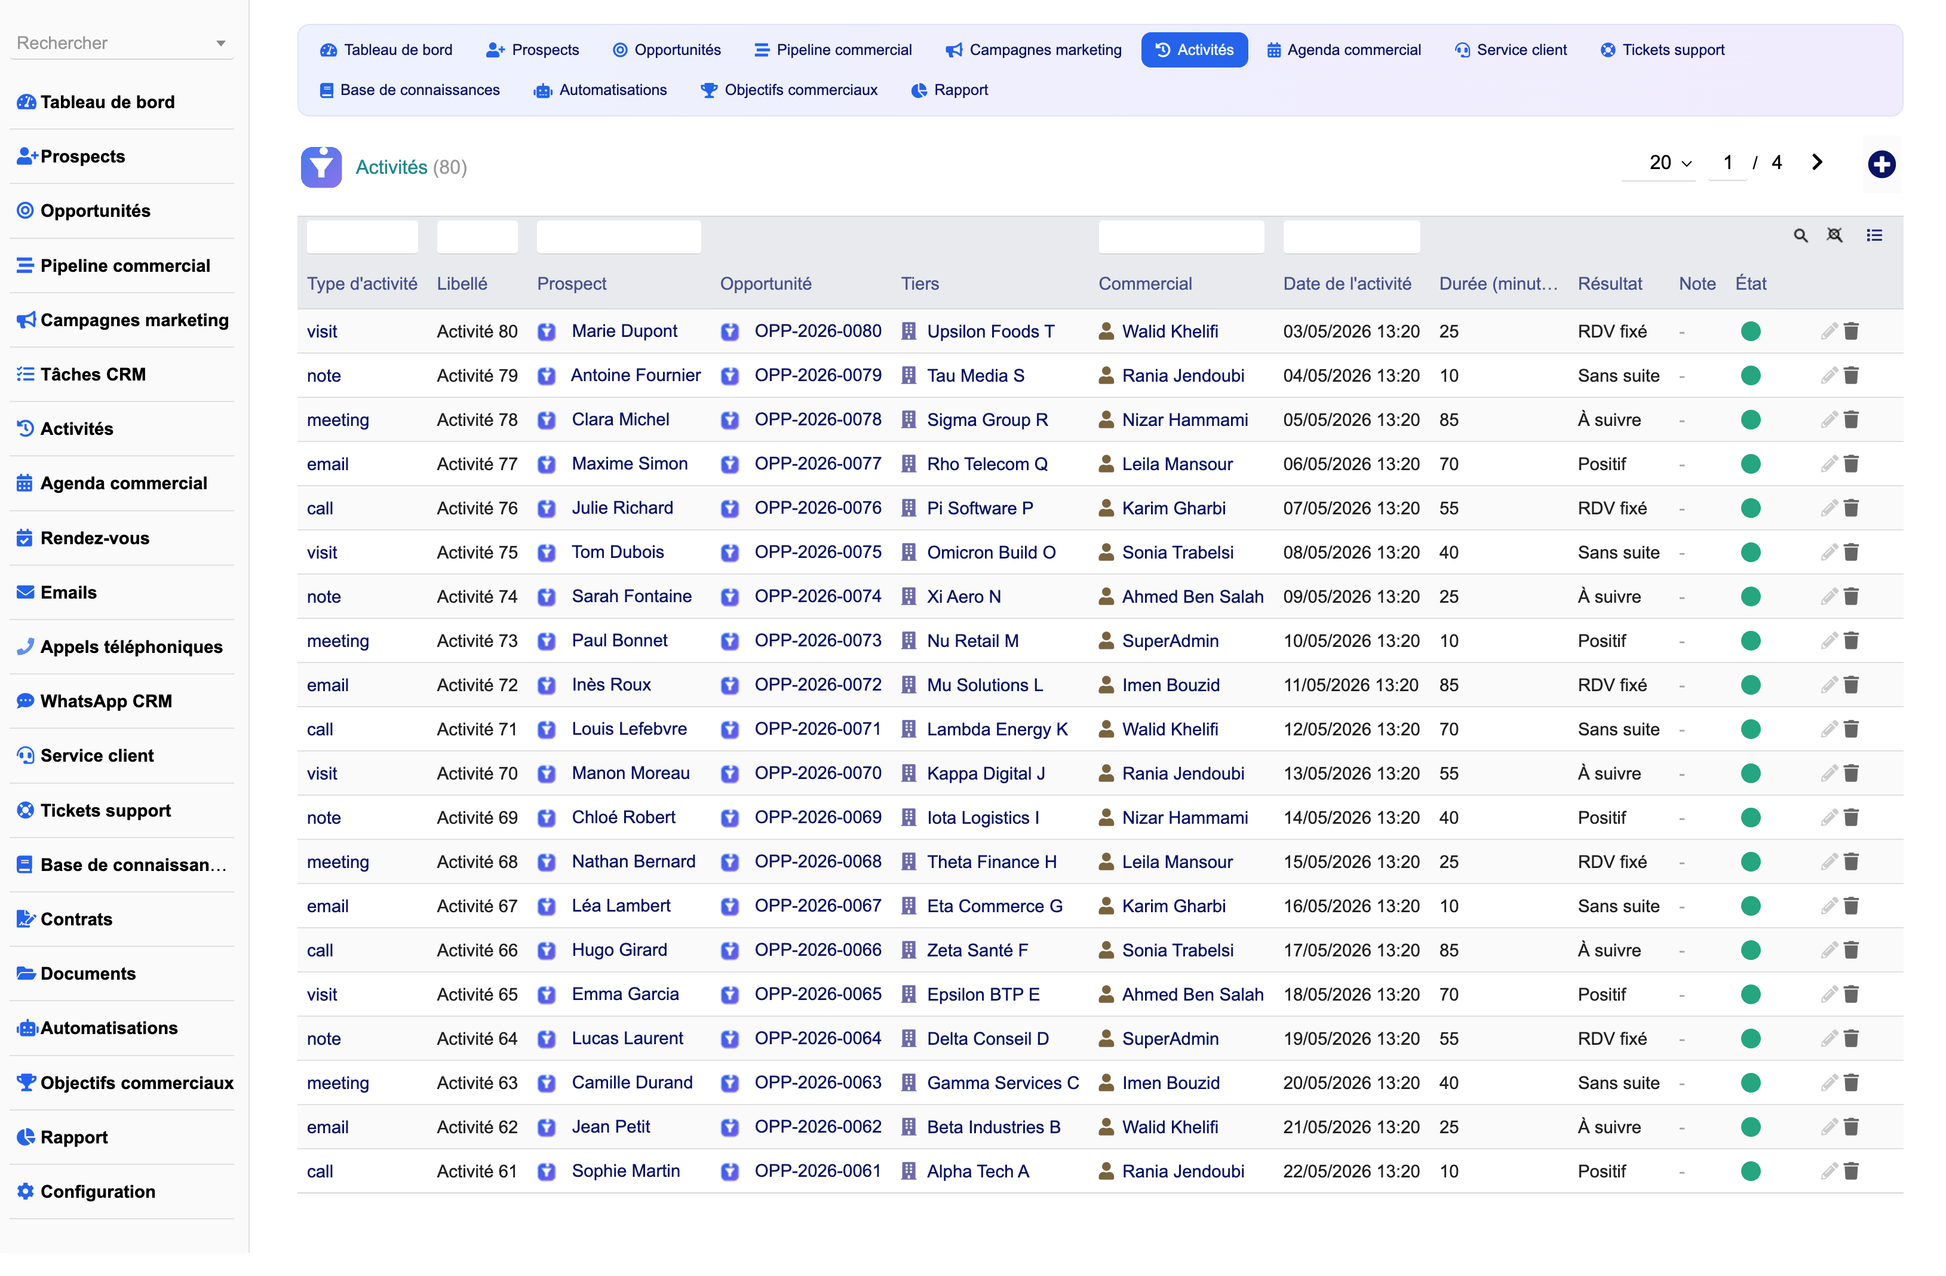The height and width of the screenshot is (1276, 1946).
Task: Open the Base de connaissances tab
Action: (410, 90)
